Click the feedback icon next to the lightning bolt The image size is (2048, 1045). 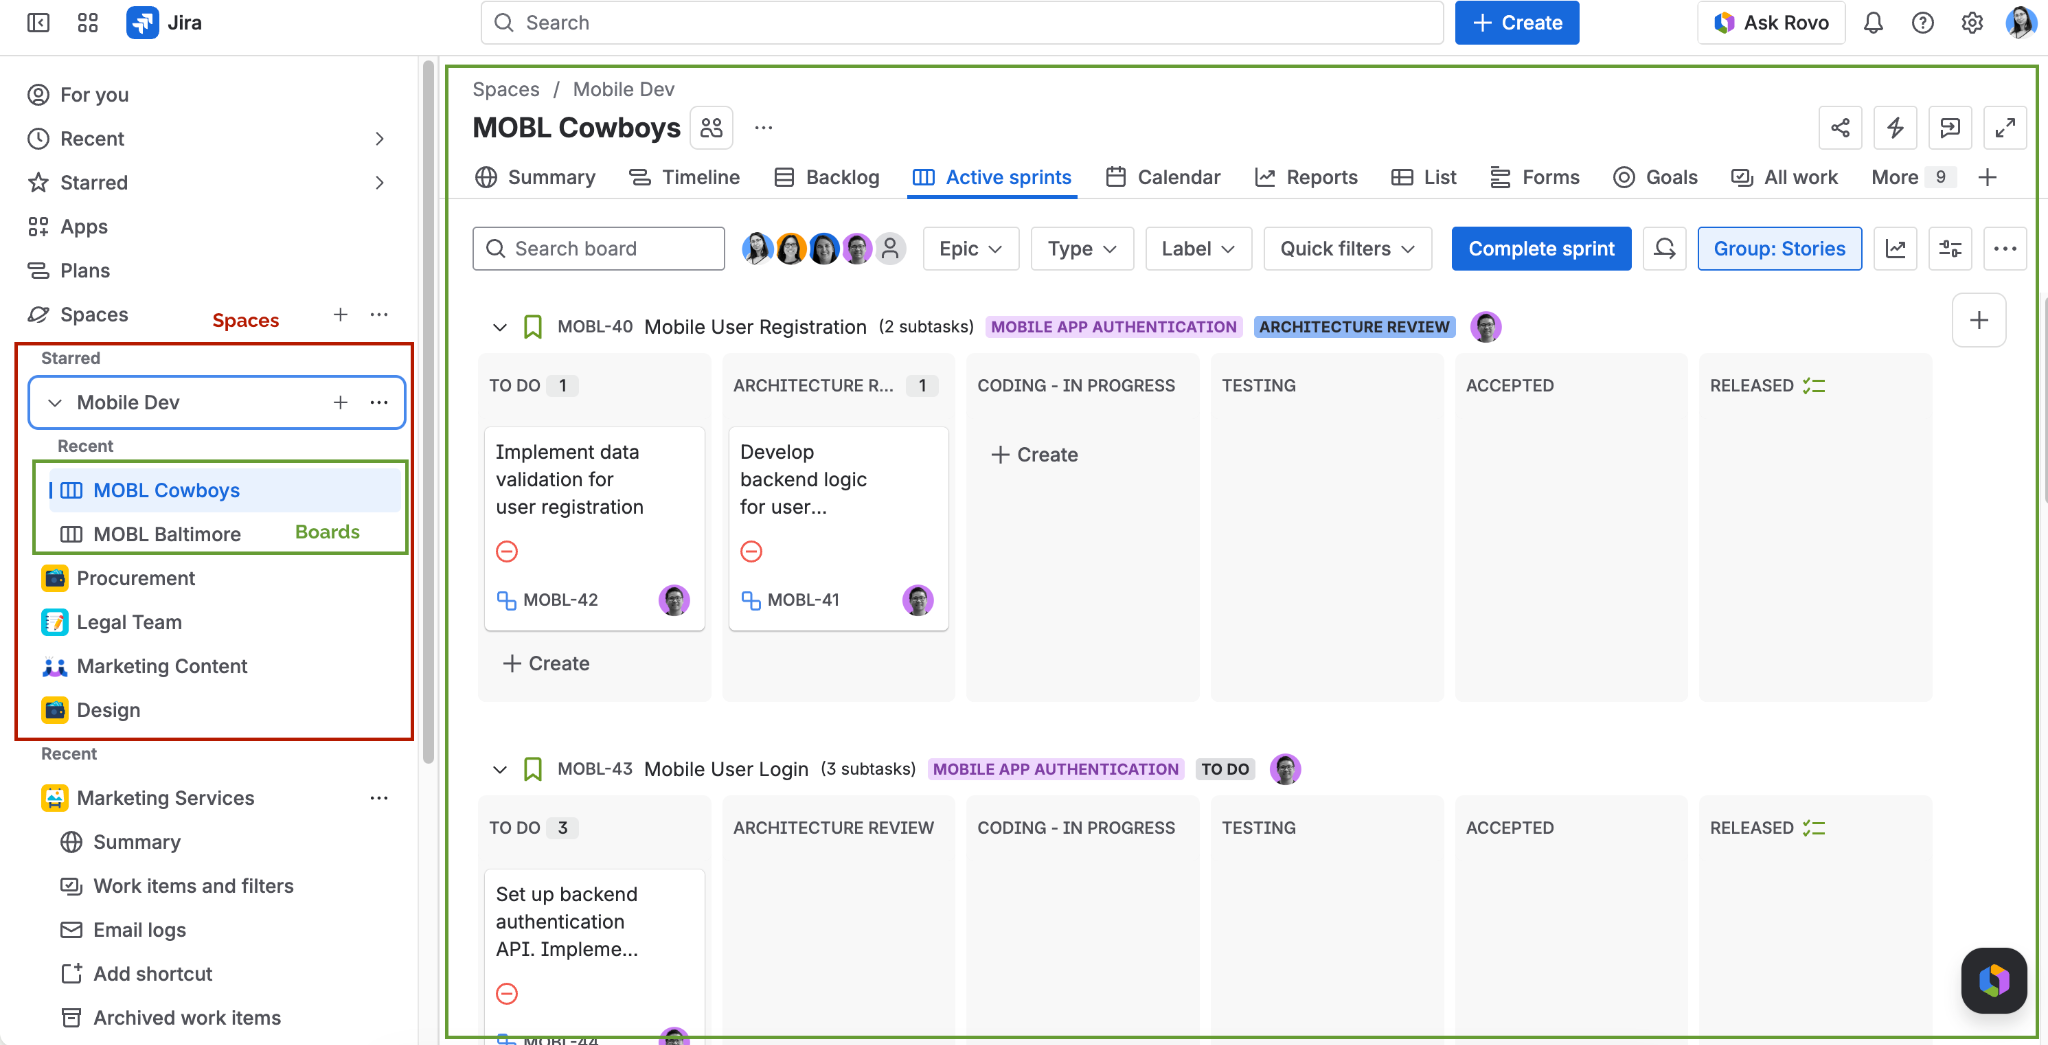(1950, 128)
